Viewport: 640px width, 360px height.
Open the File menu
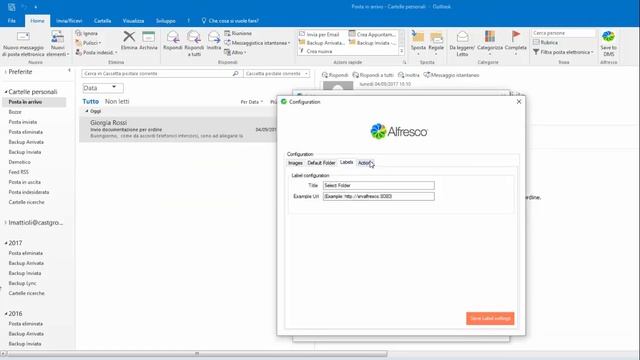pos(12,21)
